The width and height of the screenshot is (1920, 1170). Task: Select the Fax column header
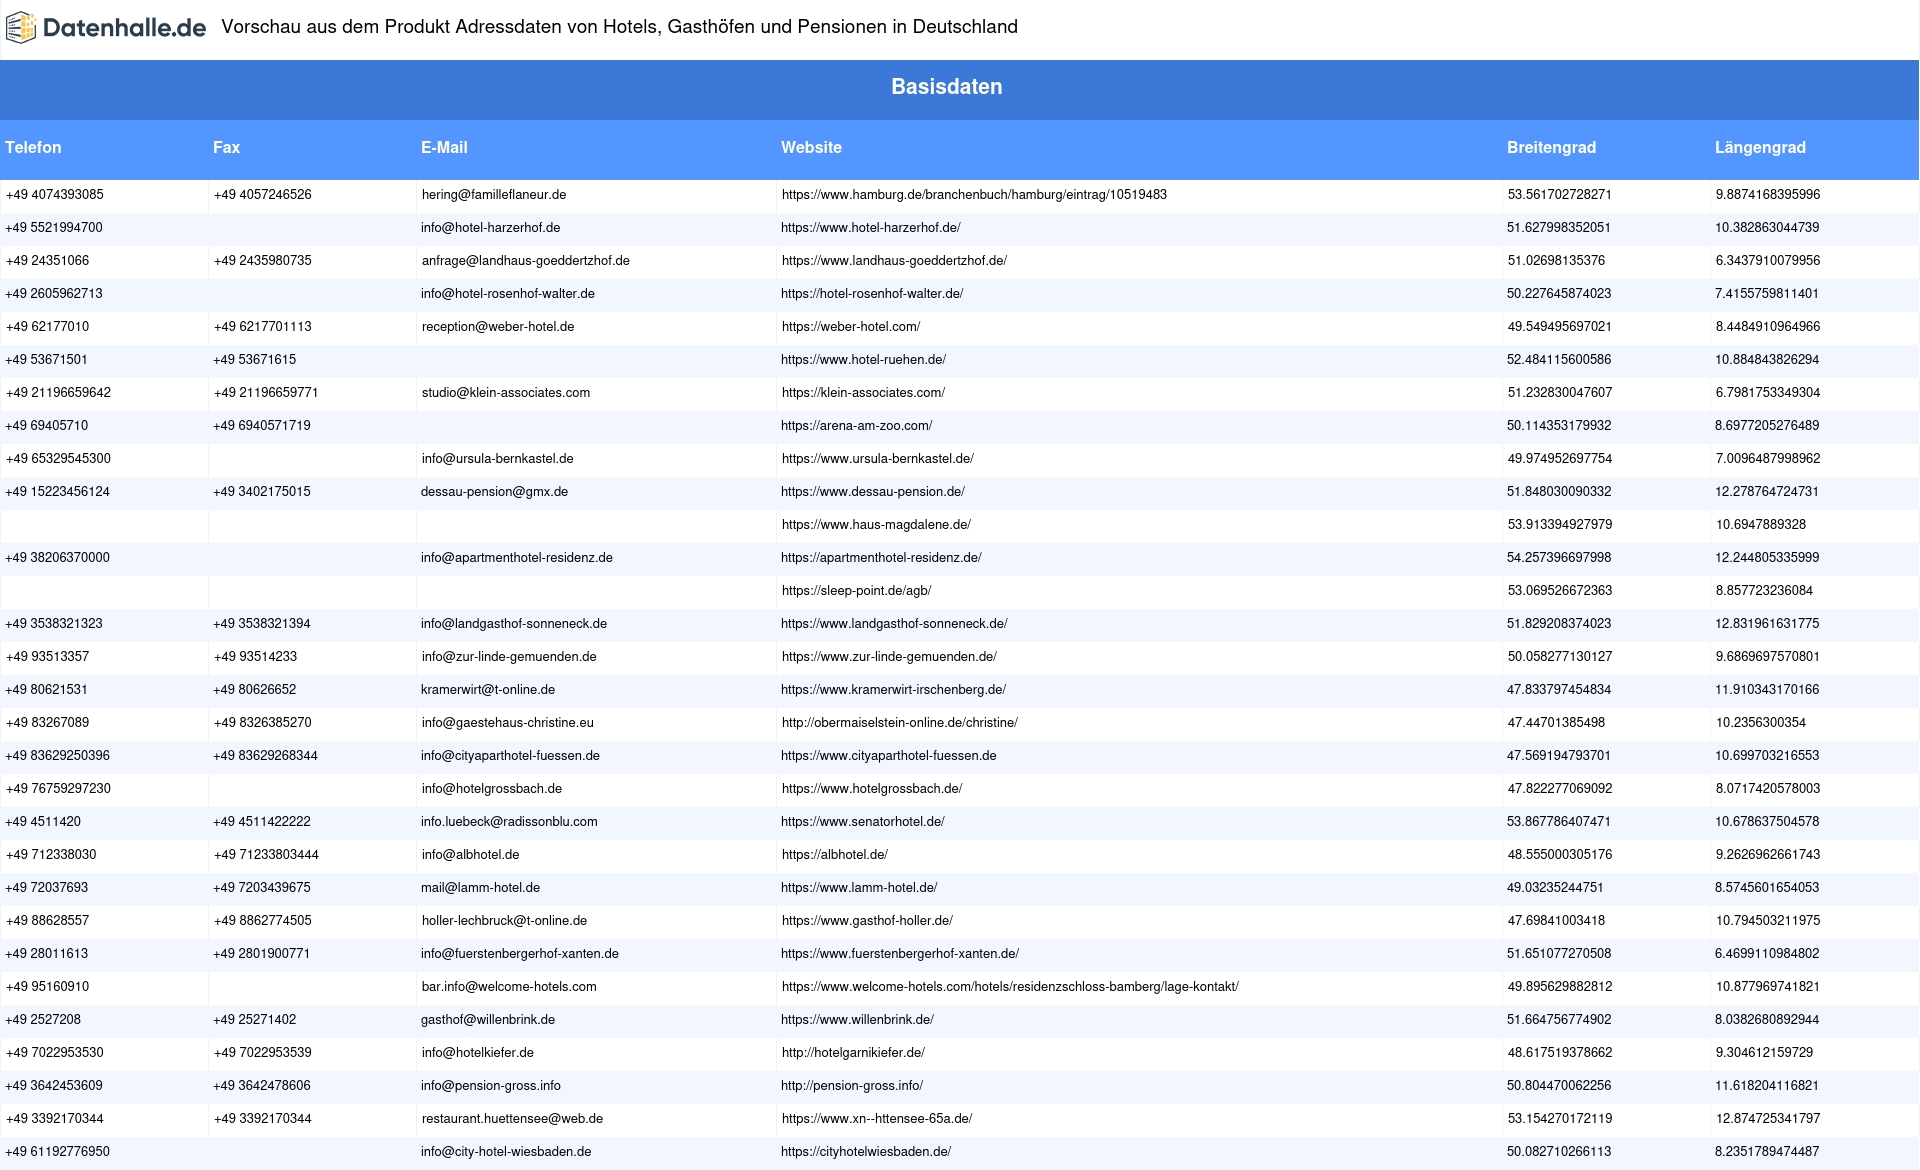pos(226,147)
